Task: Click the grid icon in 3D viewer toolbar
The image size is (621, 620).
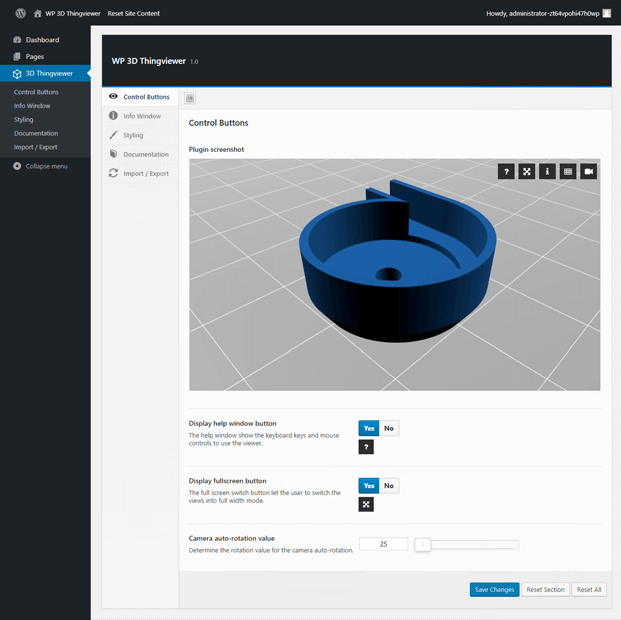Action: coord(568,172)
